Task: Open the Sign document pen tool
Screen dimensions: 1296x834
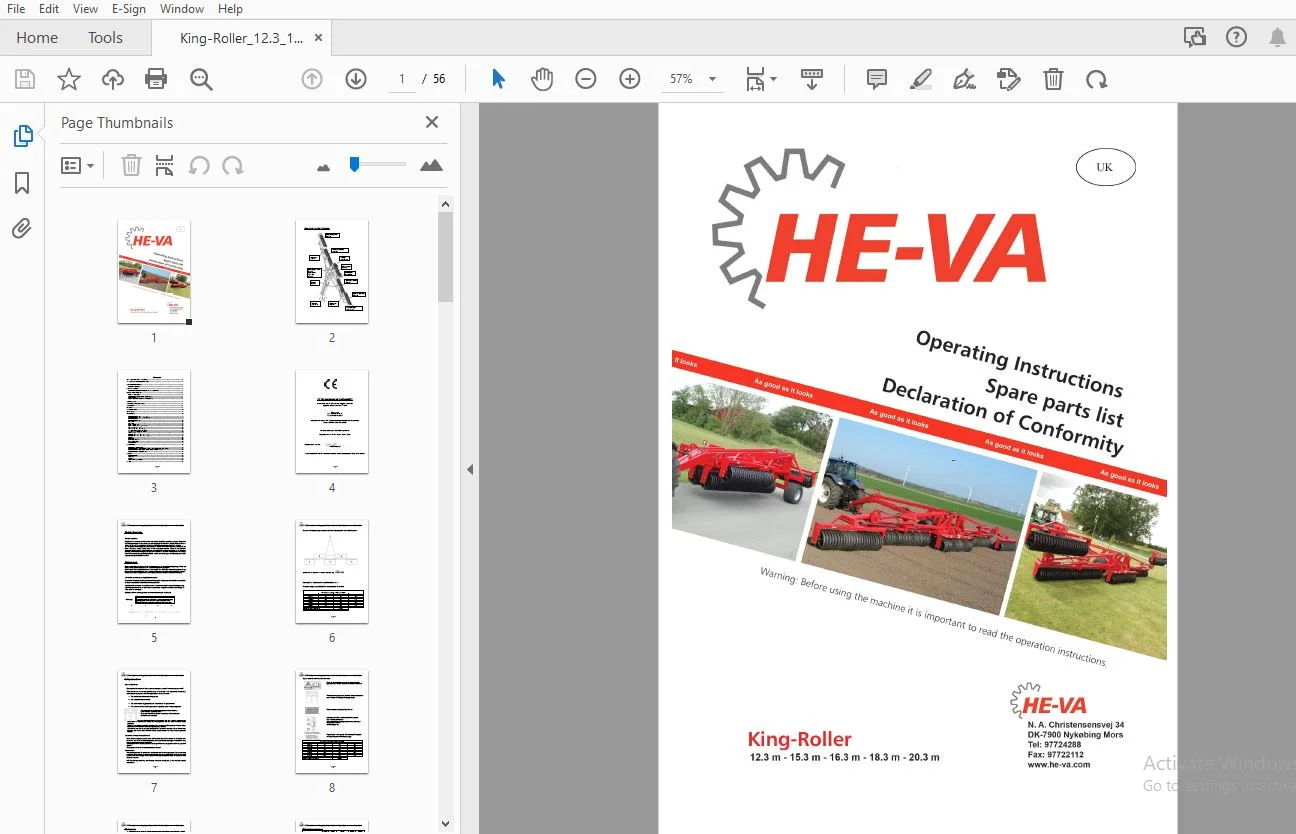Action: pyautogui.click(x=965, y=80)
